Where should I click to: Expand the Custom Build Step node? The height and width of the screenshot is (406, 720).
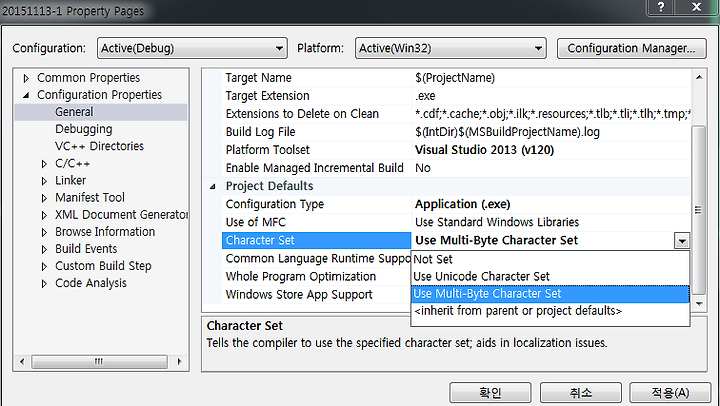(x=44, y=266)
